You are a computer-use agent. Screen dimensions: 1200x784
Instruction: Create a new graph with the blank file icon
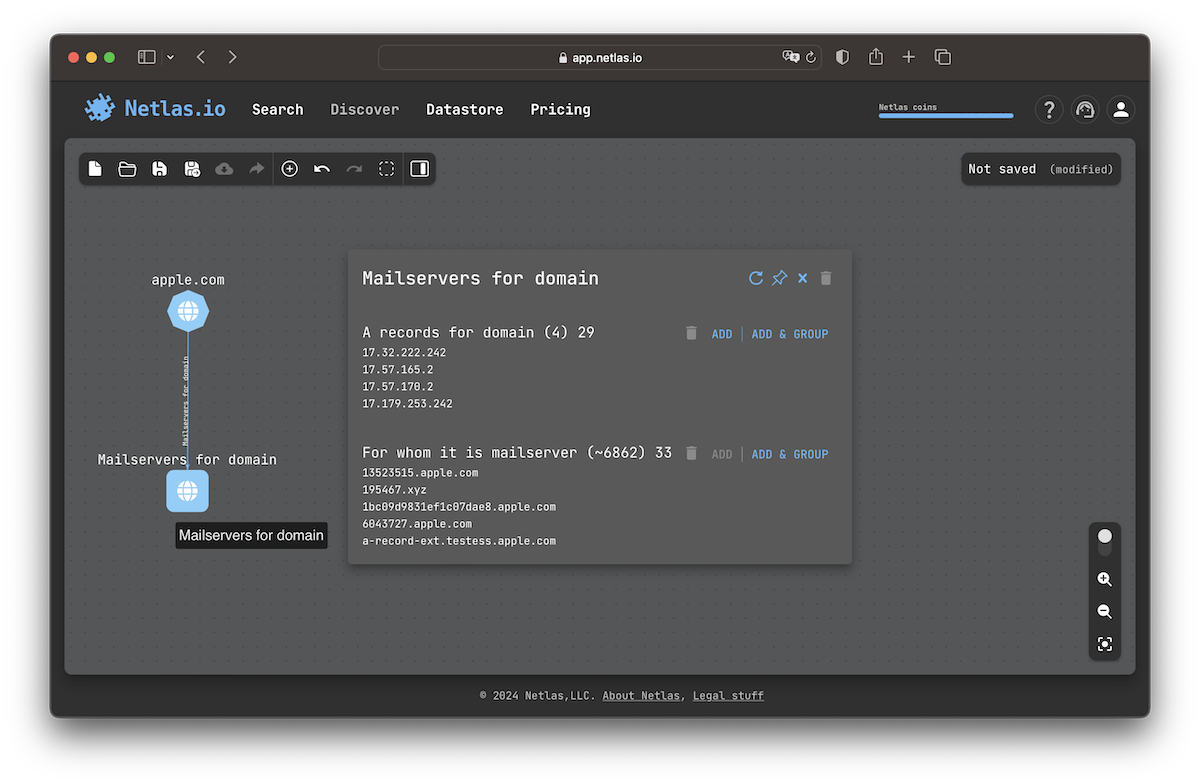(x=95, y=169)
